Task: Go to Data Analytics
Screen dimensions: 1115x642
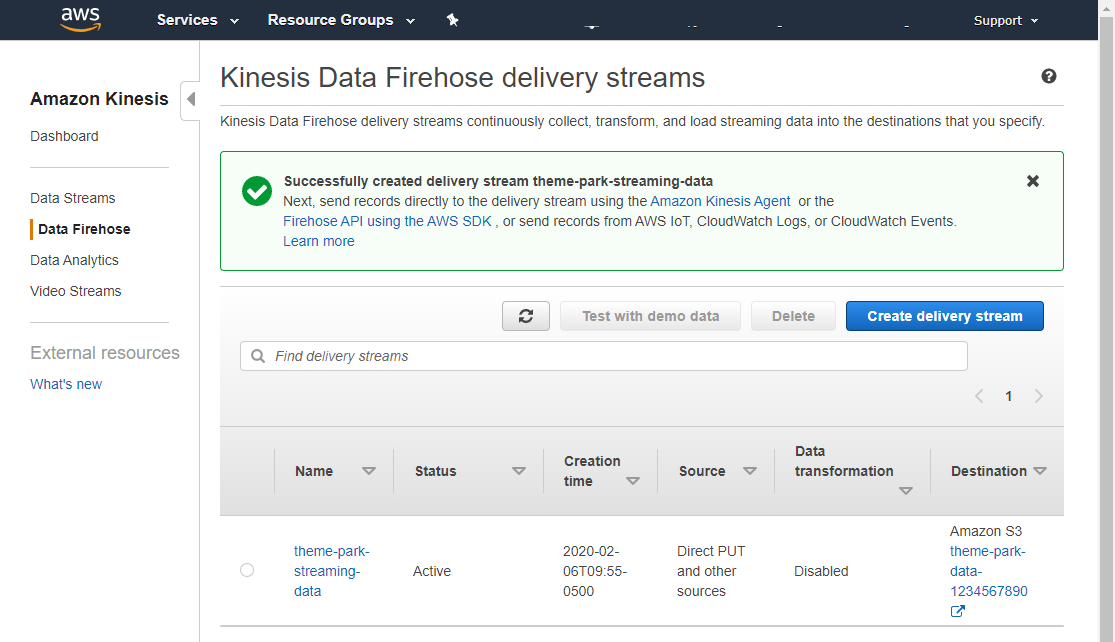Action: (74, 260)
